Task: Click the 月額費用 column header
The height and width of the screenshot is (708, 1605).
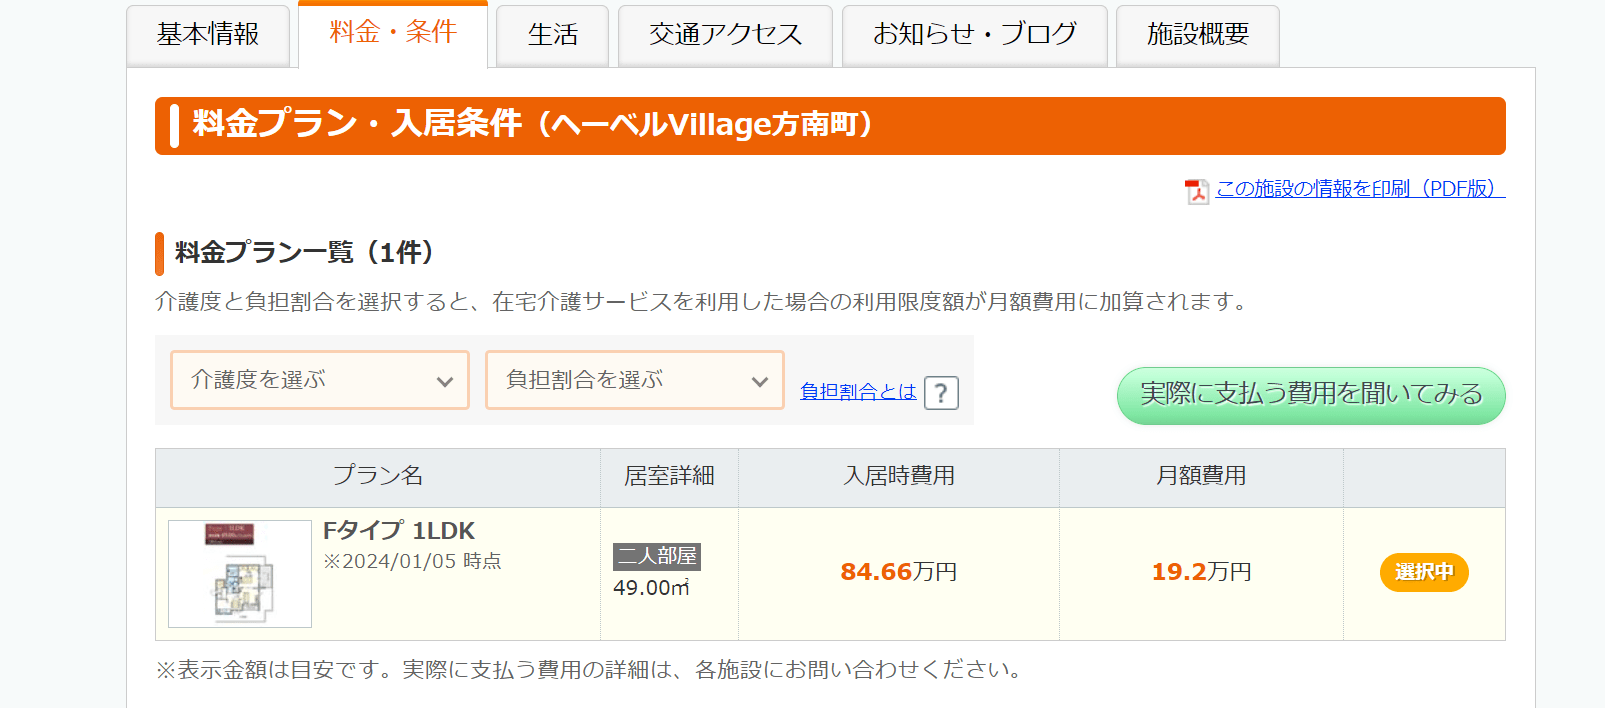Action: [x=1201, y=476]
